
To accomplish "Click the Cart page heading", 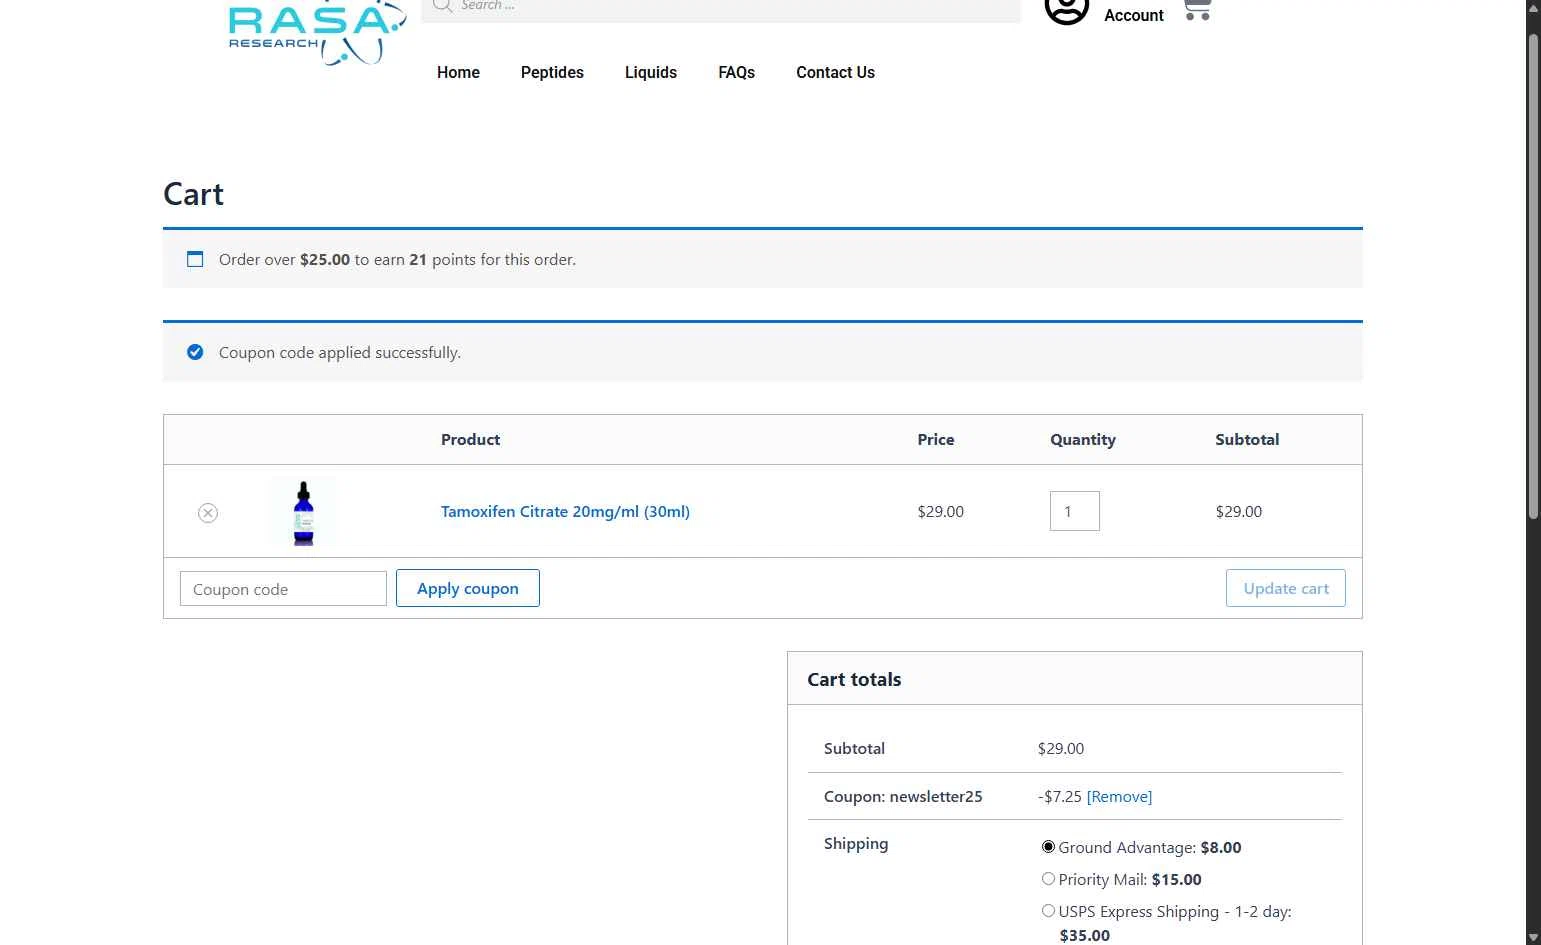I will (193, 194).
